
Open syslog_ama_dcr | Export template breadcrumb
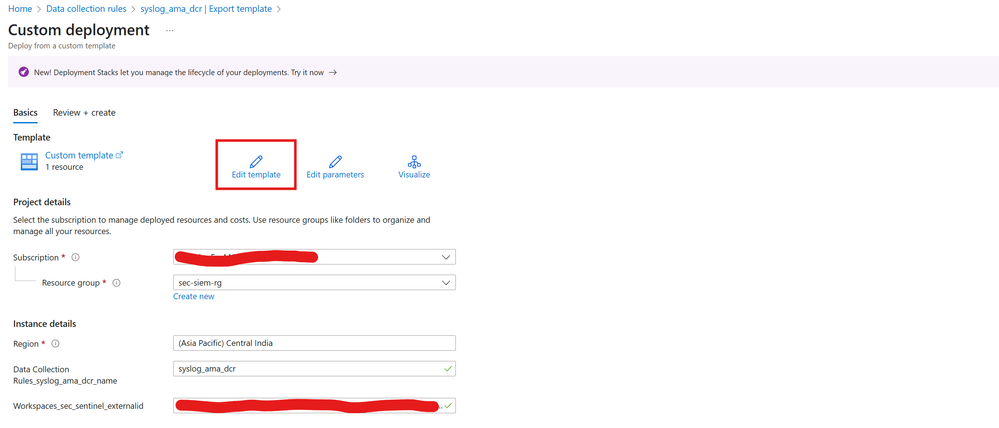click(x=206, y=9)
